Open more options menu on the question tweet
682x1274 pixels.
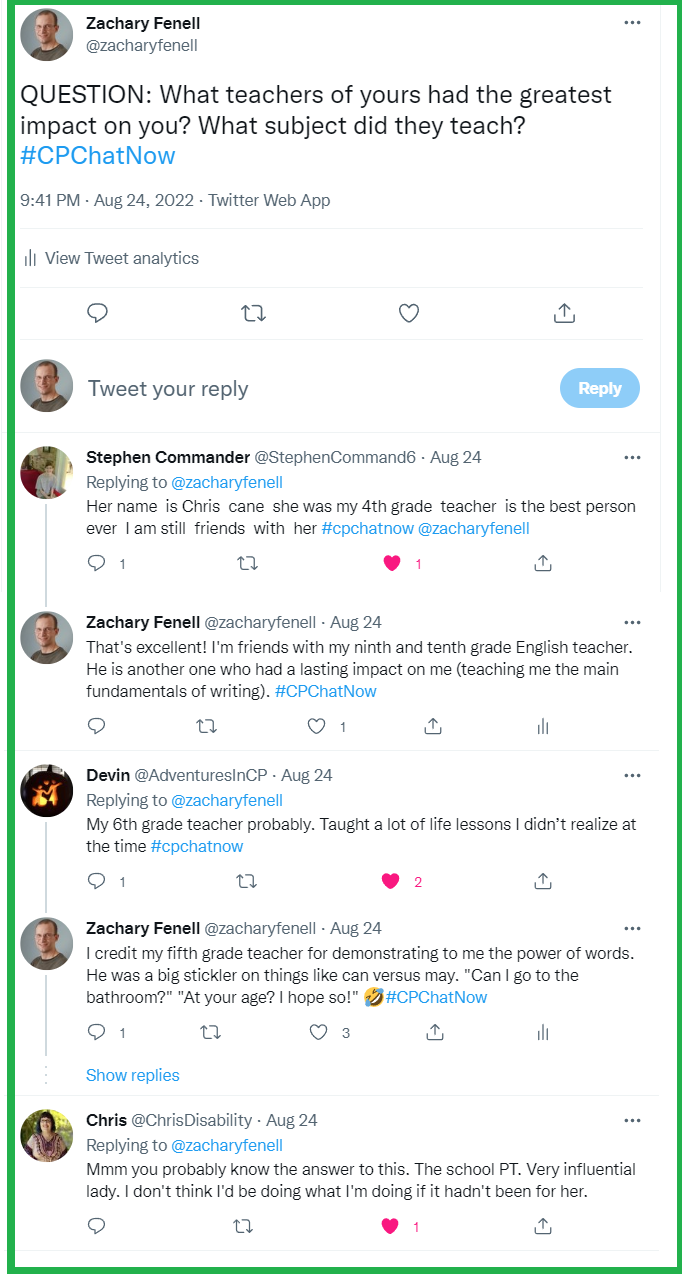coord(633,20)
